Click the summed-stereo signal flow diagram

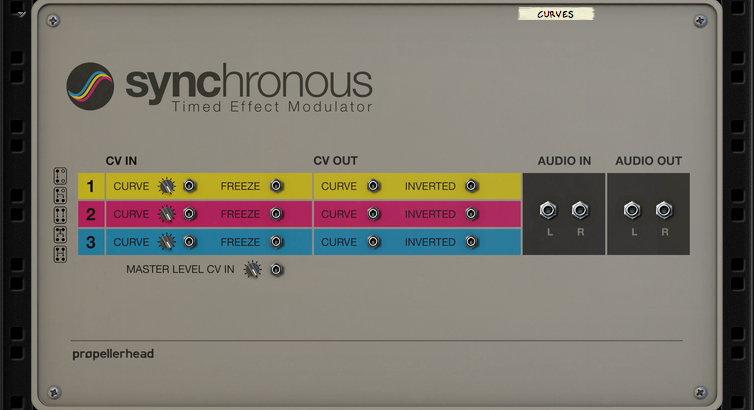point(60,235)
